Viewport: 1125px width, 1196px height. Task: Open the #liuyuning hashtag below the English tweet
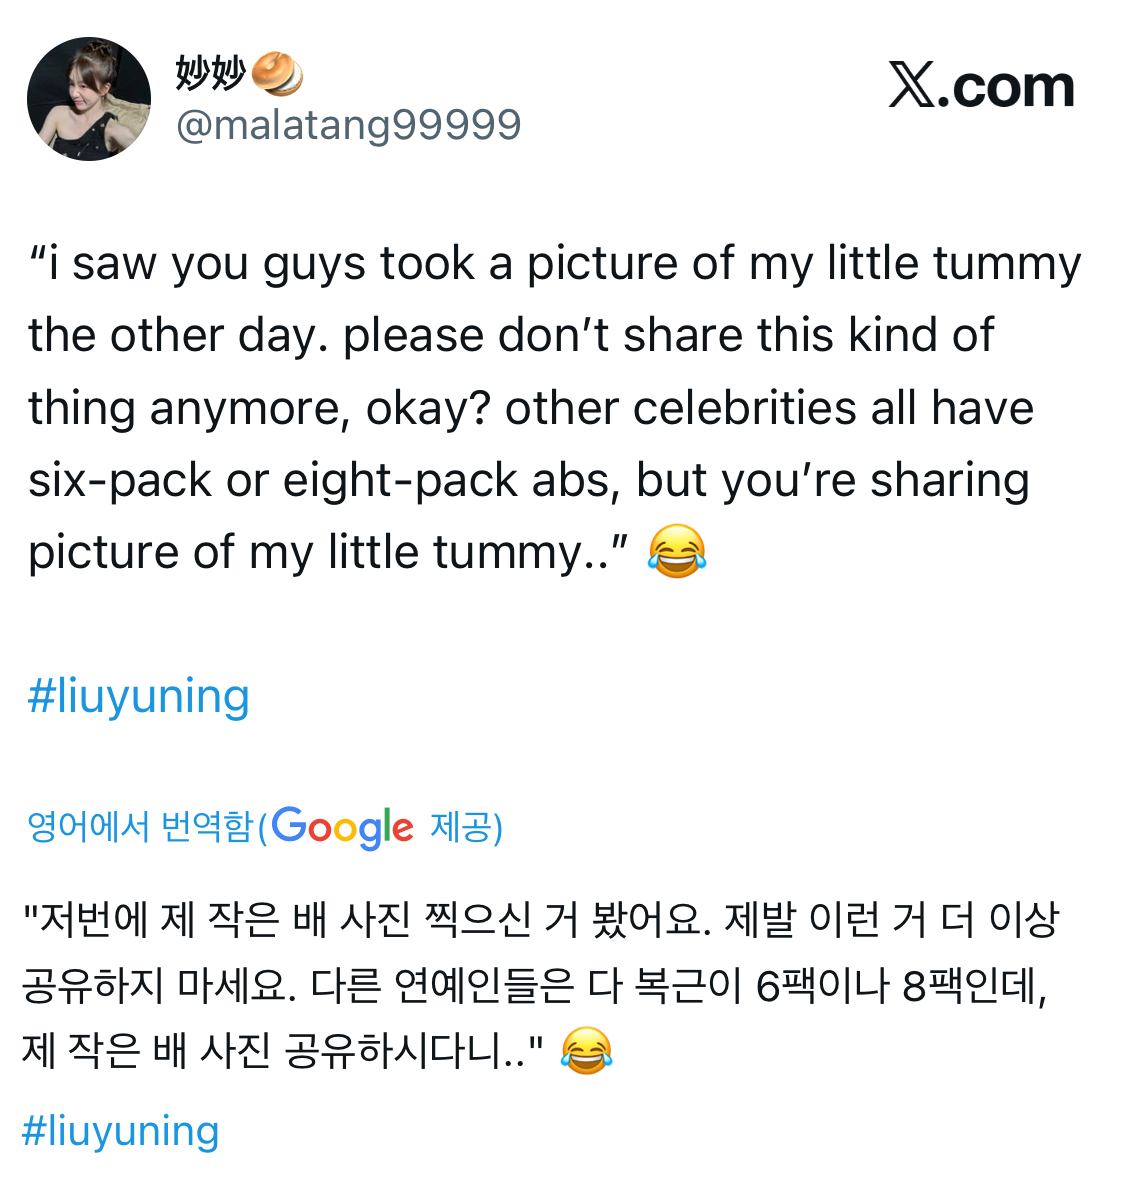click(x=138, y=696)
